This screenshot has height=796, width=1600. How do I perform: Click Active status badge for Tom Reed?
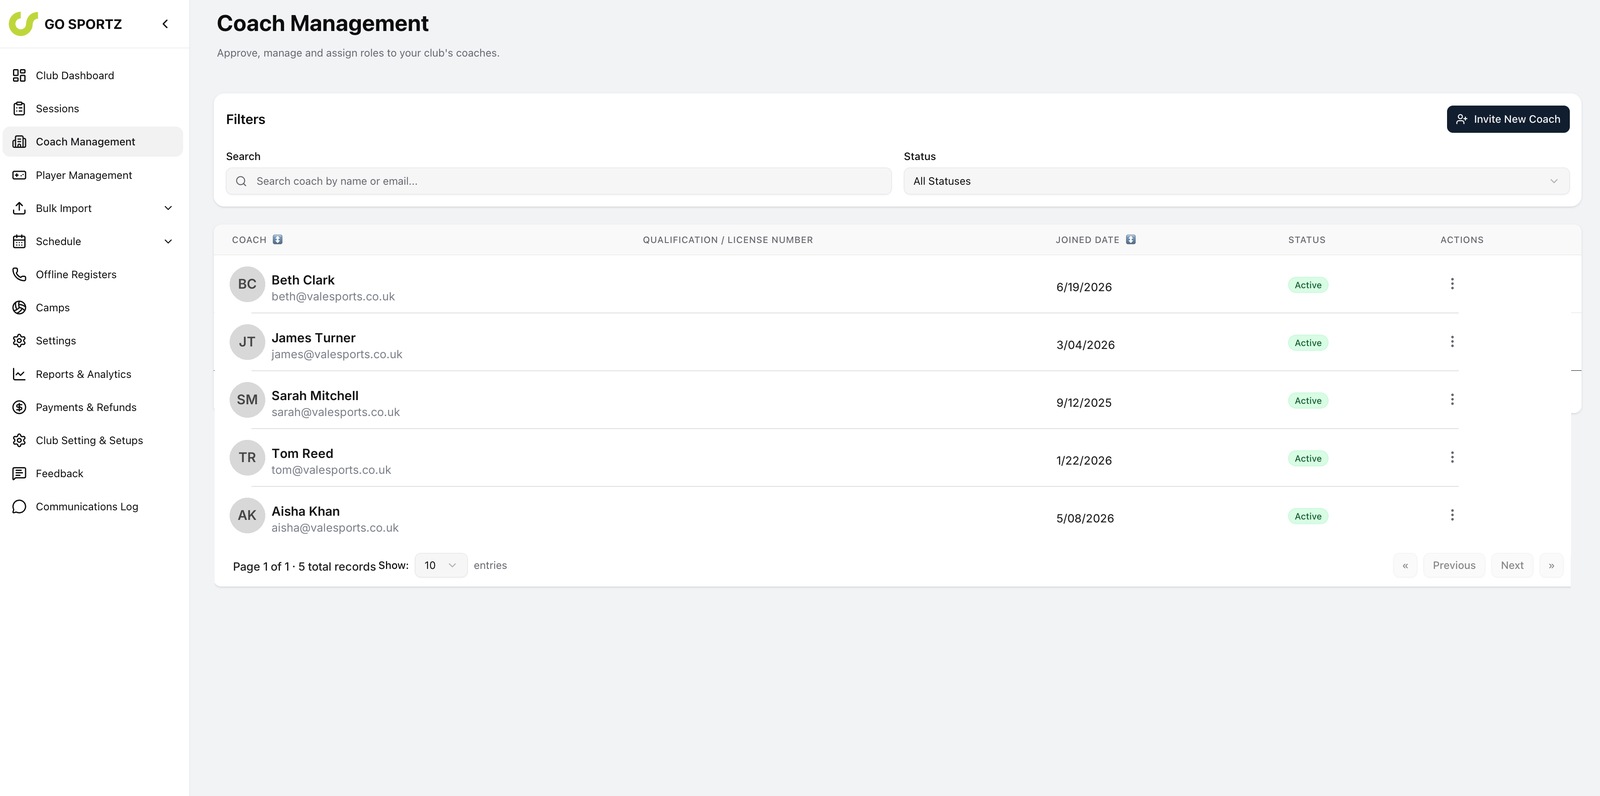[x=1308, y=459]
